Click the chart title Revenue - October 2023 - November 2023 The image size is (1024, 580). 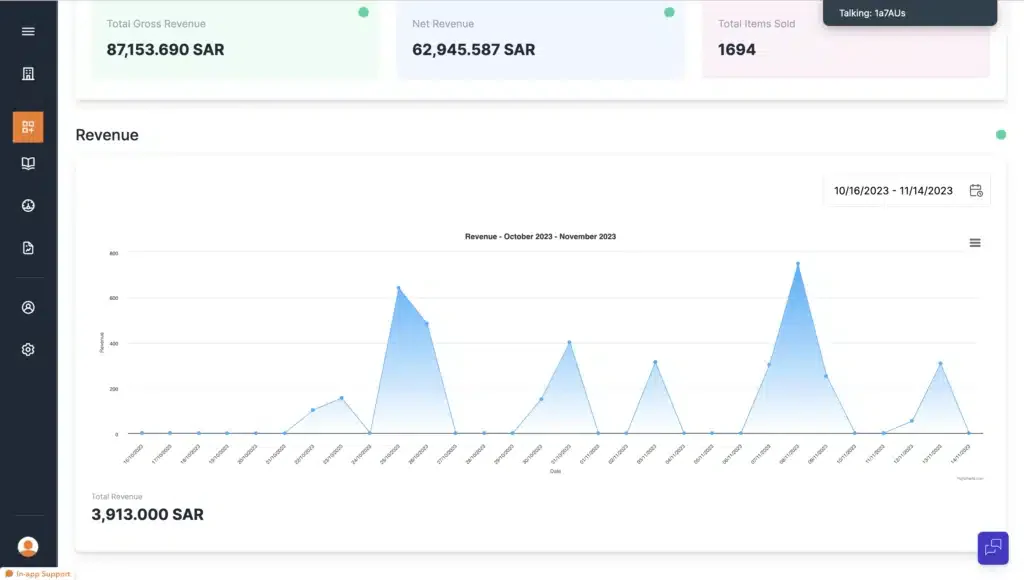[540, 236]
